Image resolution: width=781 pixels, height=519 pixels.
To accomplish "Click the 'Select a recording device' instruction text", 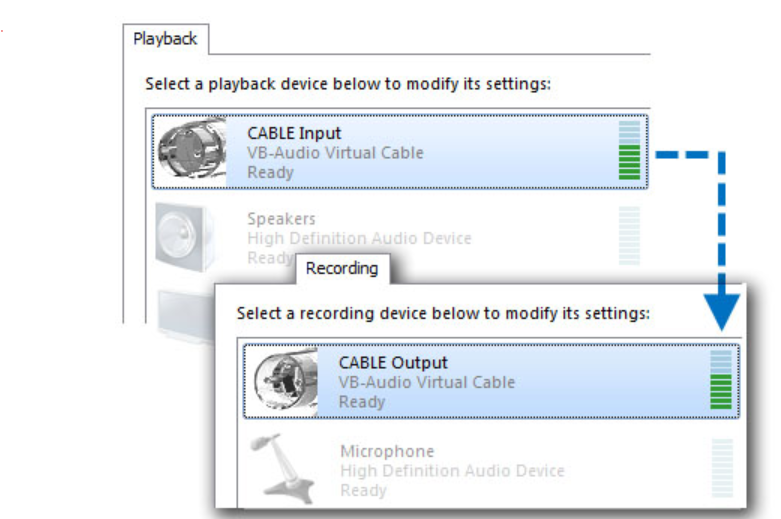I will [x=443, y=313].
